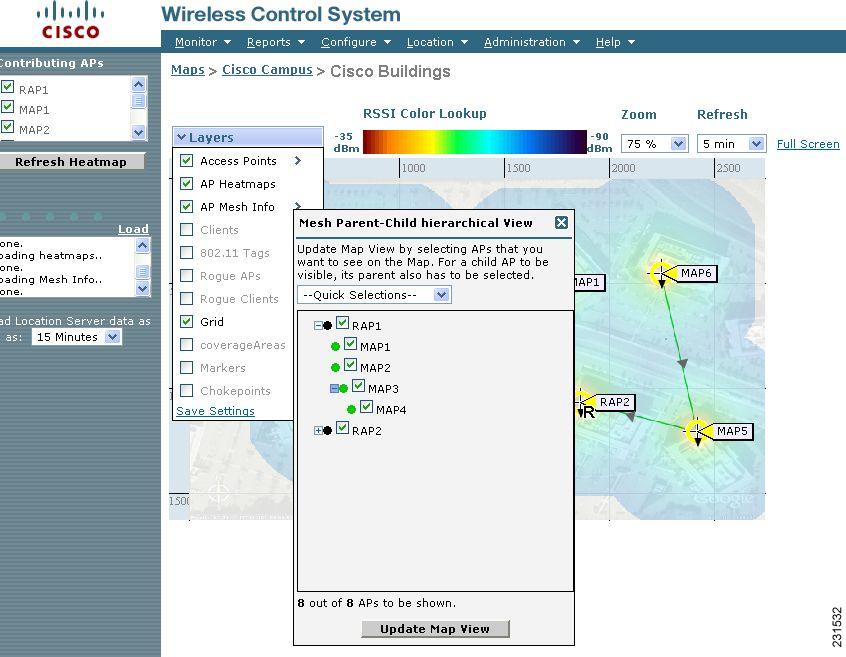The image size is (846, 657).
Task: Uncheck MAP2 in the mesh hierarchy tree
Action: coord(350,365)
